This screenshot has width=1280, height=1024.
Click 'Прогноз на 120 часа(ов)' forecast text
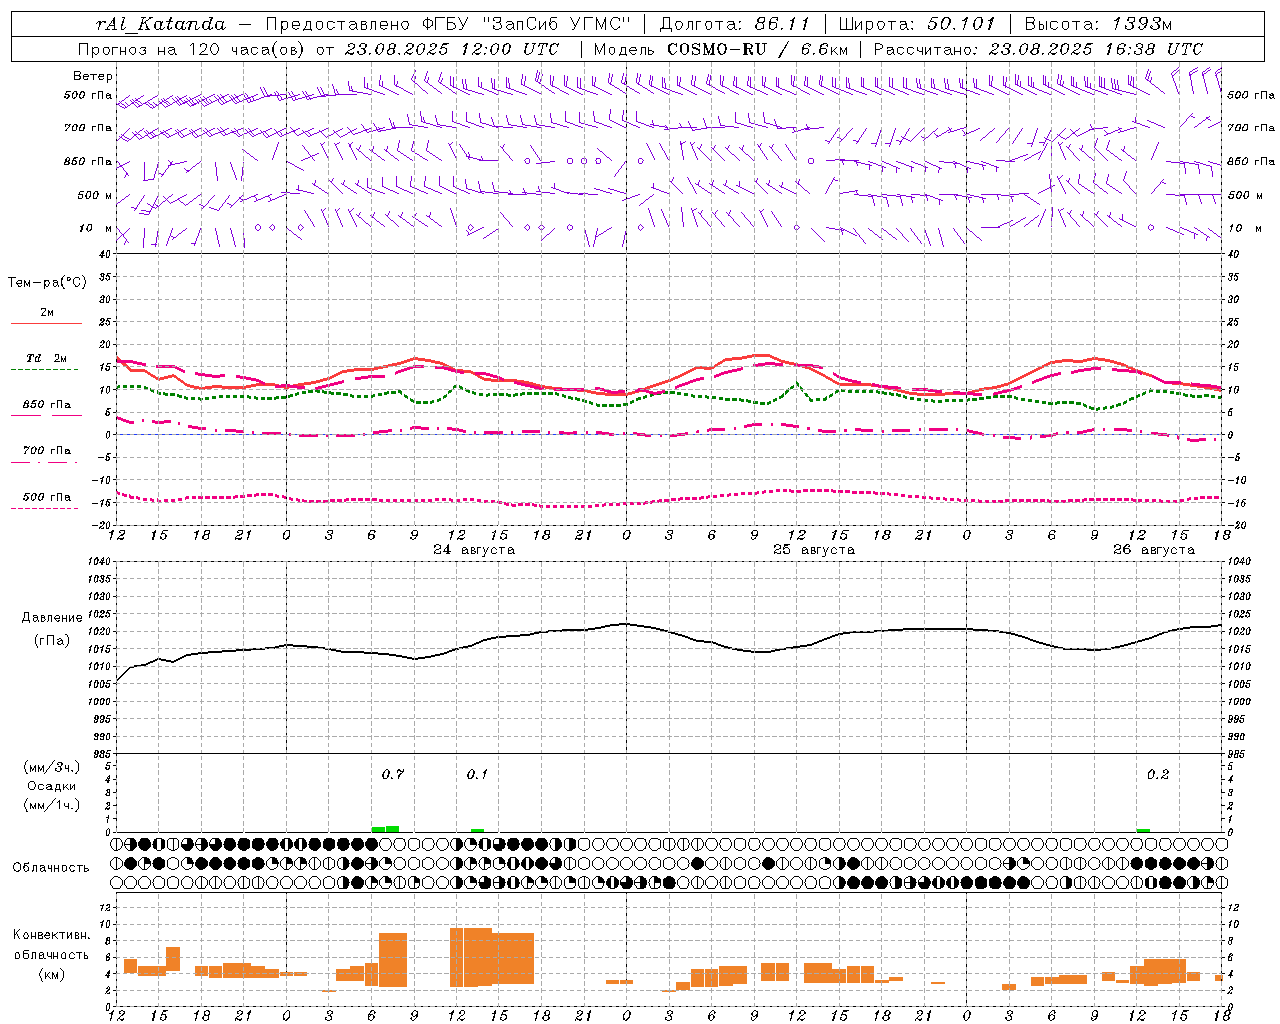click(192, 49)
